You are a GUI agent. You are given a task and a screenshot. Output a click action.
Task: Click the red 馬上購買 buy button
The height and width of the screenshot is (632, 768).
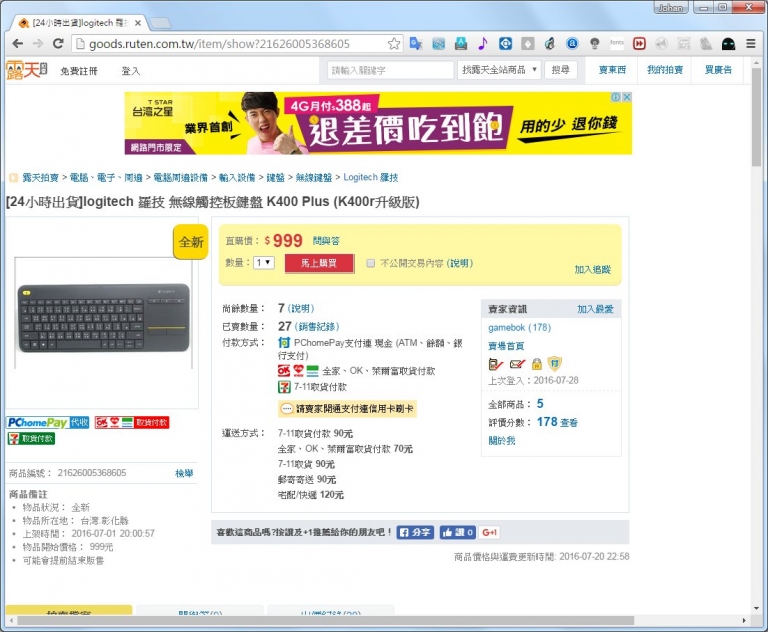pos(319,263)
